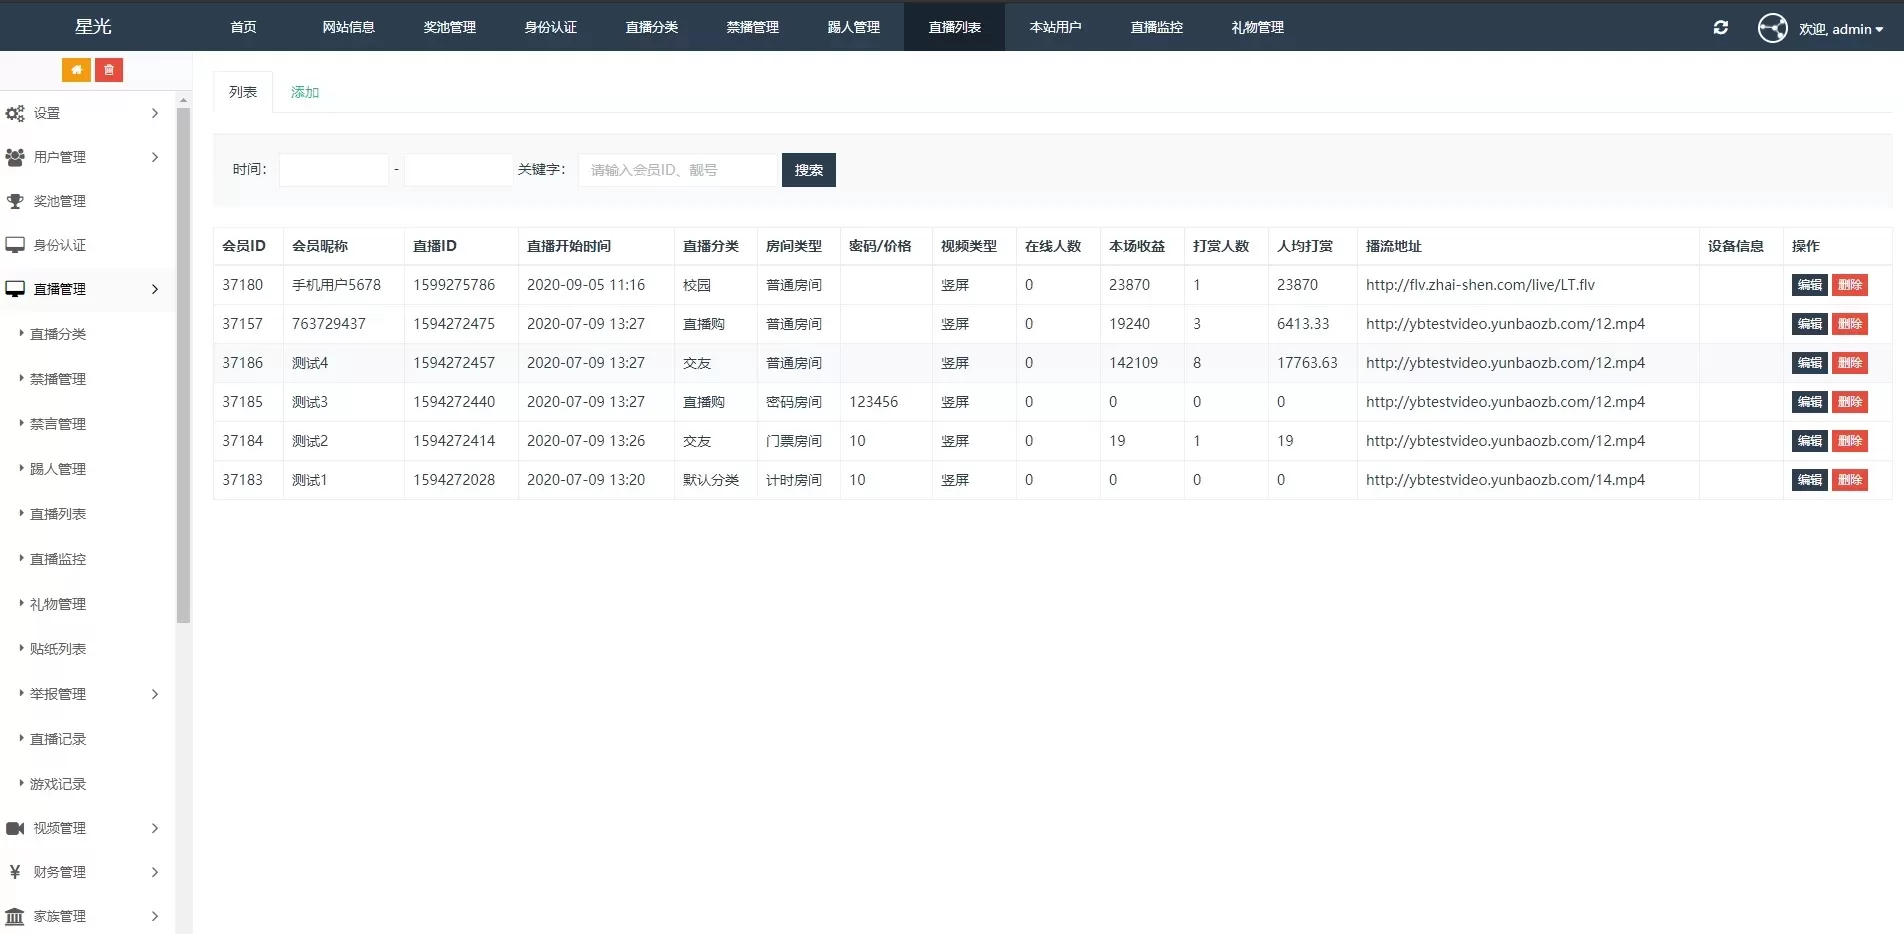Click the ¥ icon for 财务管理
The image size is (1904, 934).
[14, 871]
